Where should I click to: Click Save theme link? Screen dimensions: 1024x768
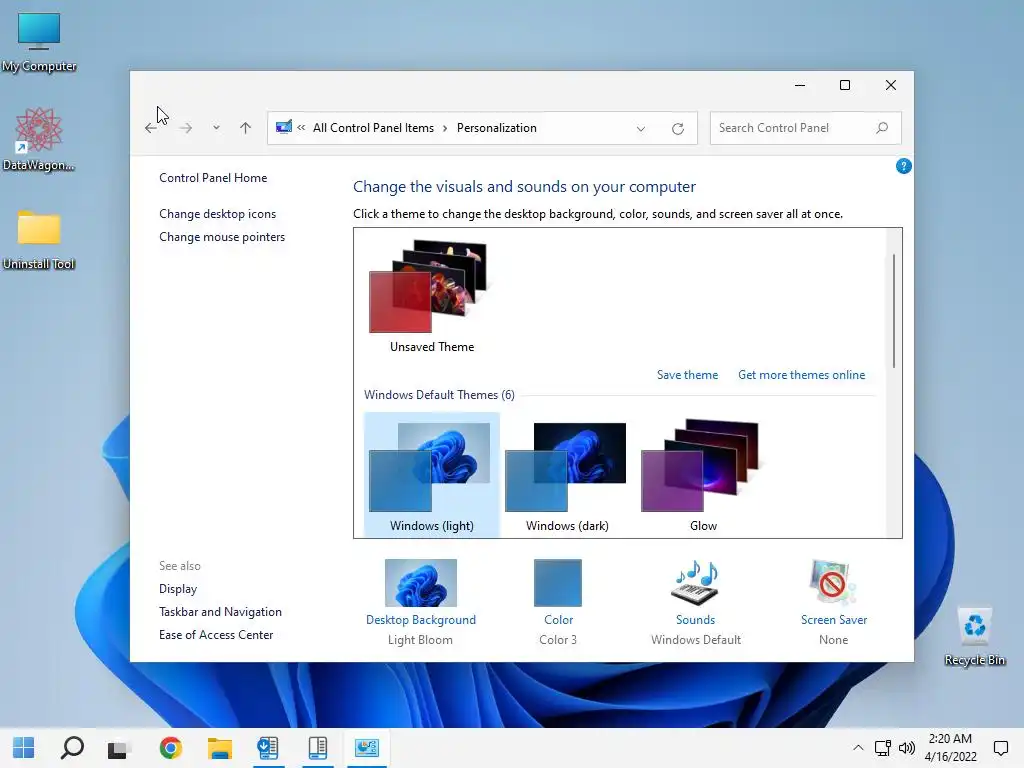687,375
